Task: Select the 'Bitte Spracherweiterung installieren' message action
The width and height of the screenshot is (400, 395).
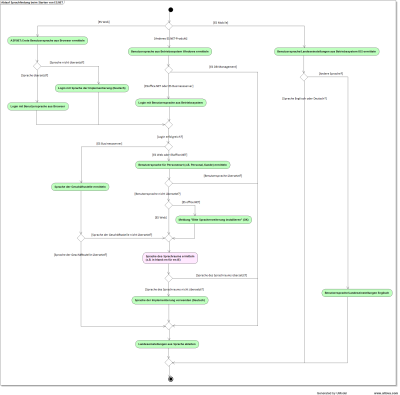Action: pos(213,220)
